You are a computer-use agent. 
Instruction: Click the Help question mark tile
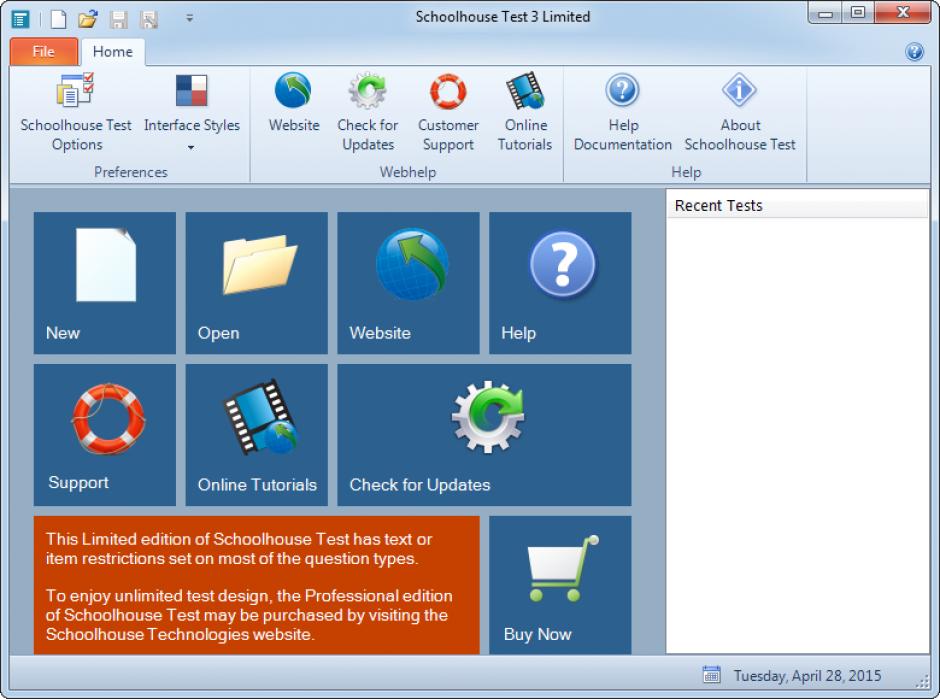click(x=560, y=283)
